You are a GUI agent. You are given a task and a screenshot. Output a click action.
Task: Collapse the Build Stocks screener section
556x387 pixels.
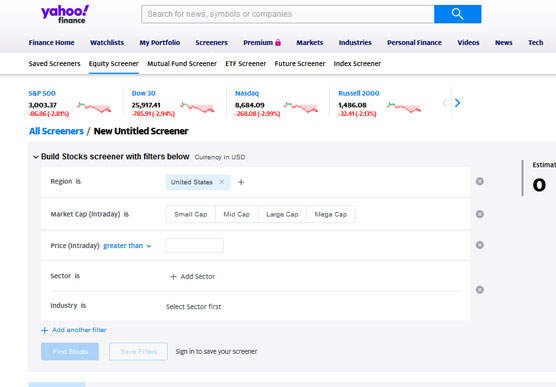(35, 157)
